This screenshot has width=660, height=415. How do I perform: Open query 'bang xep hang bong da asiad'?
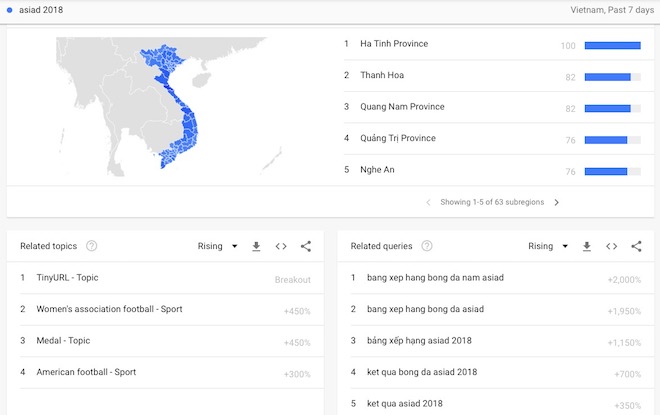[x=425, y=309]
